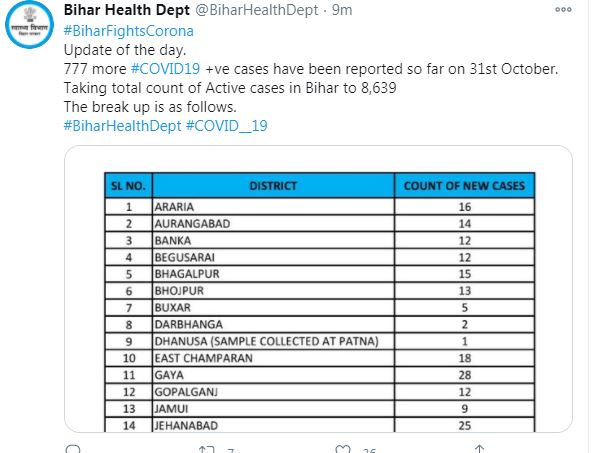Open the tweet's three-dot more options menu

coord(563,10)
